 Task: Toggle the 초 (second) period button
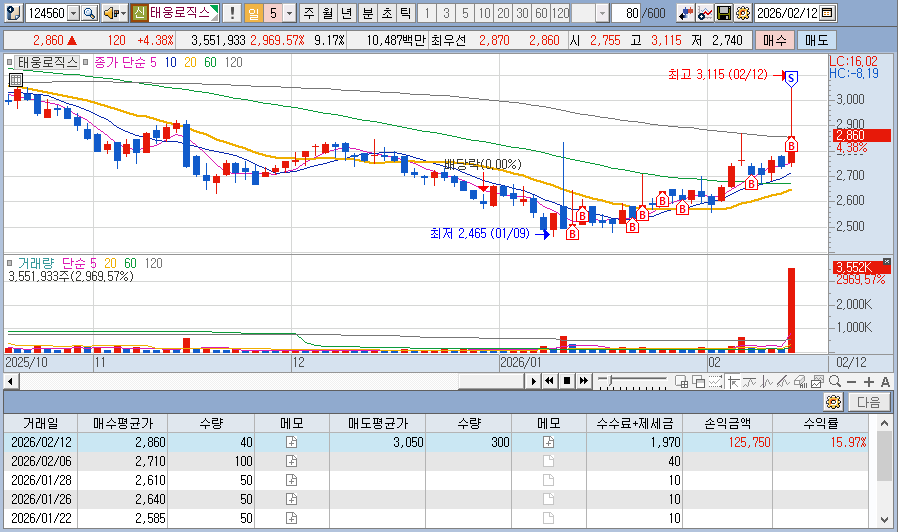387,13
